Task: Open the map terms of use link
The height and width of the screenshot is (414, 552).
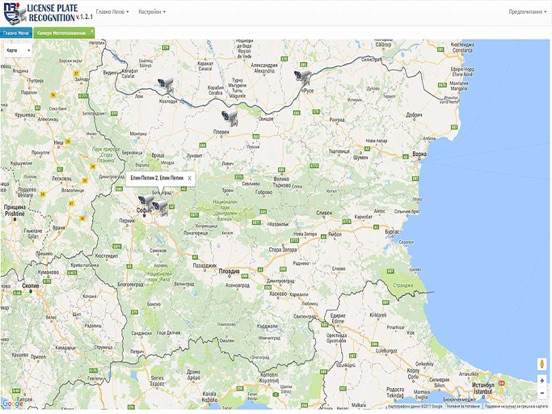Action: (x=463, y=407)
